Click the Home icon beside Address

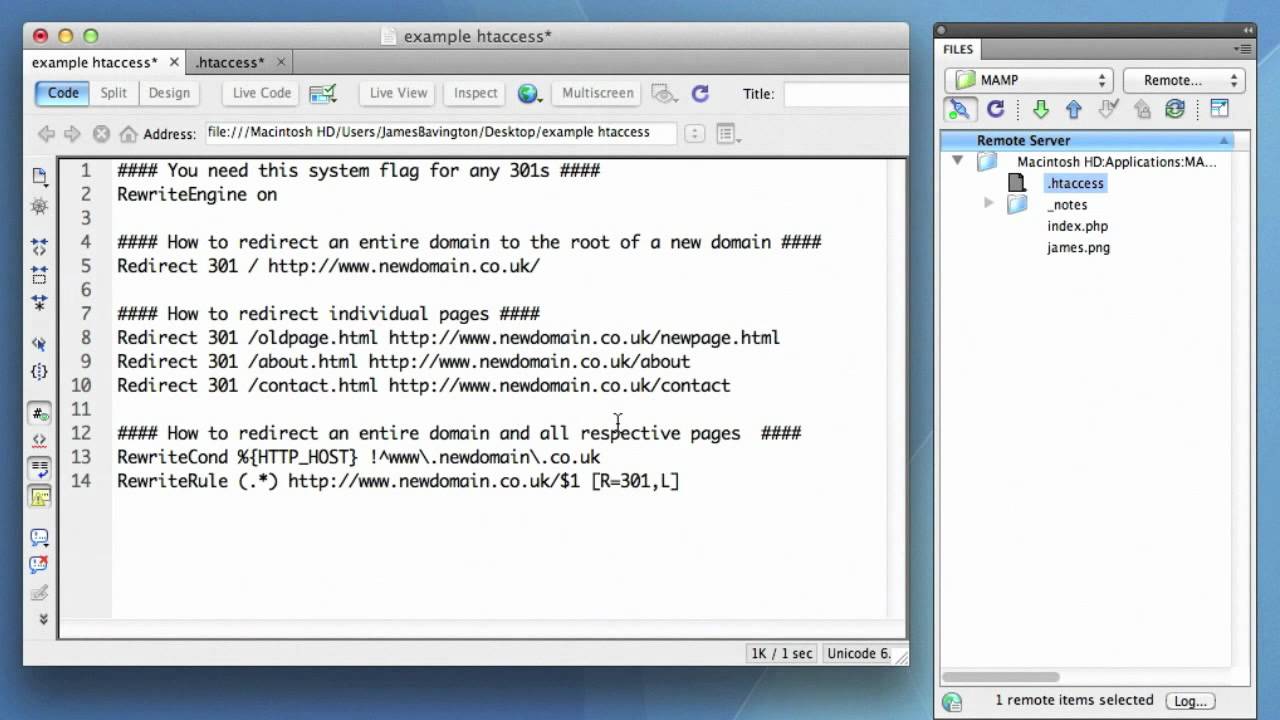click(x=128, y=134)
